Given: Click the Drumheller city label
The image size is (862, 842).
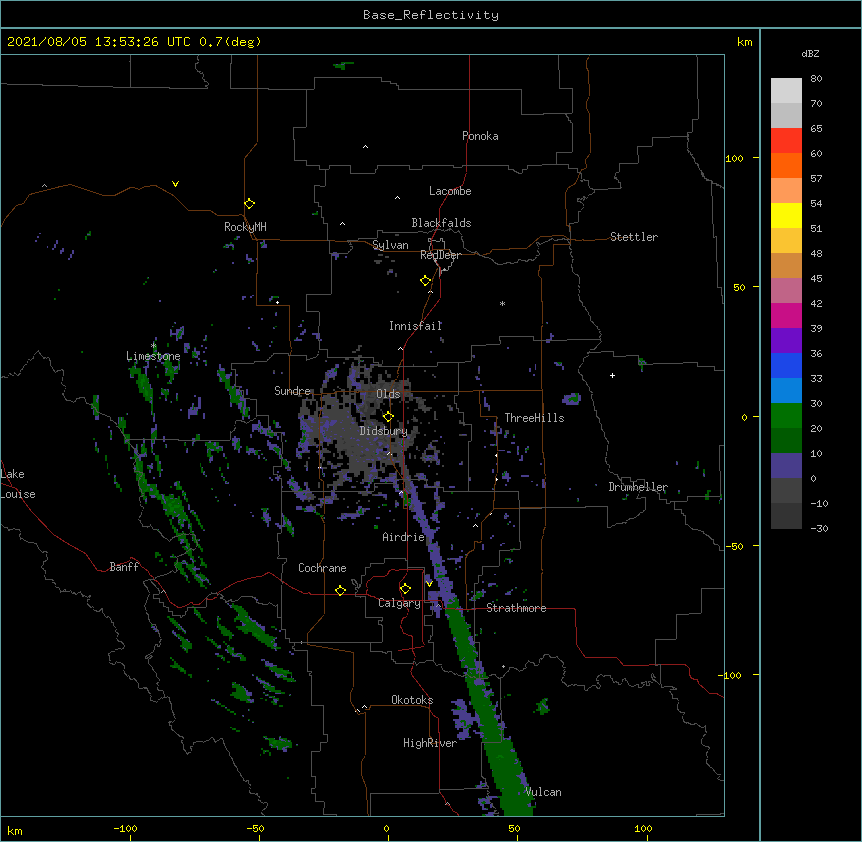Looking at the screenshot, I should click(x=638, y=487).
